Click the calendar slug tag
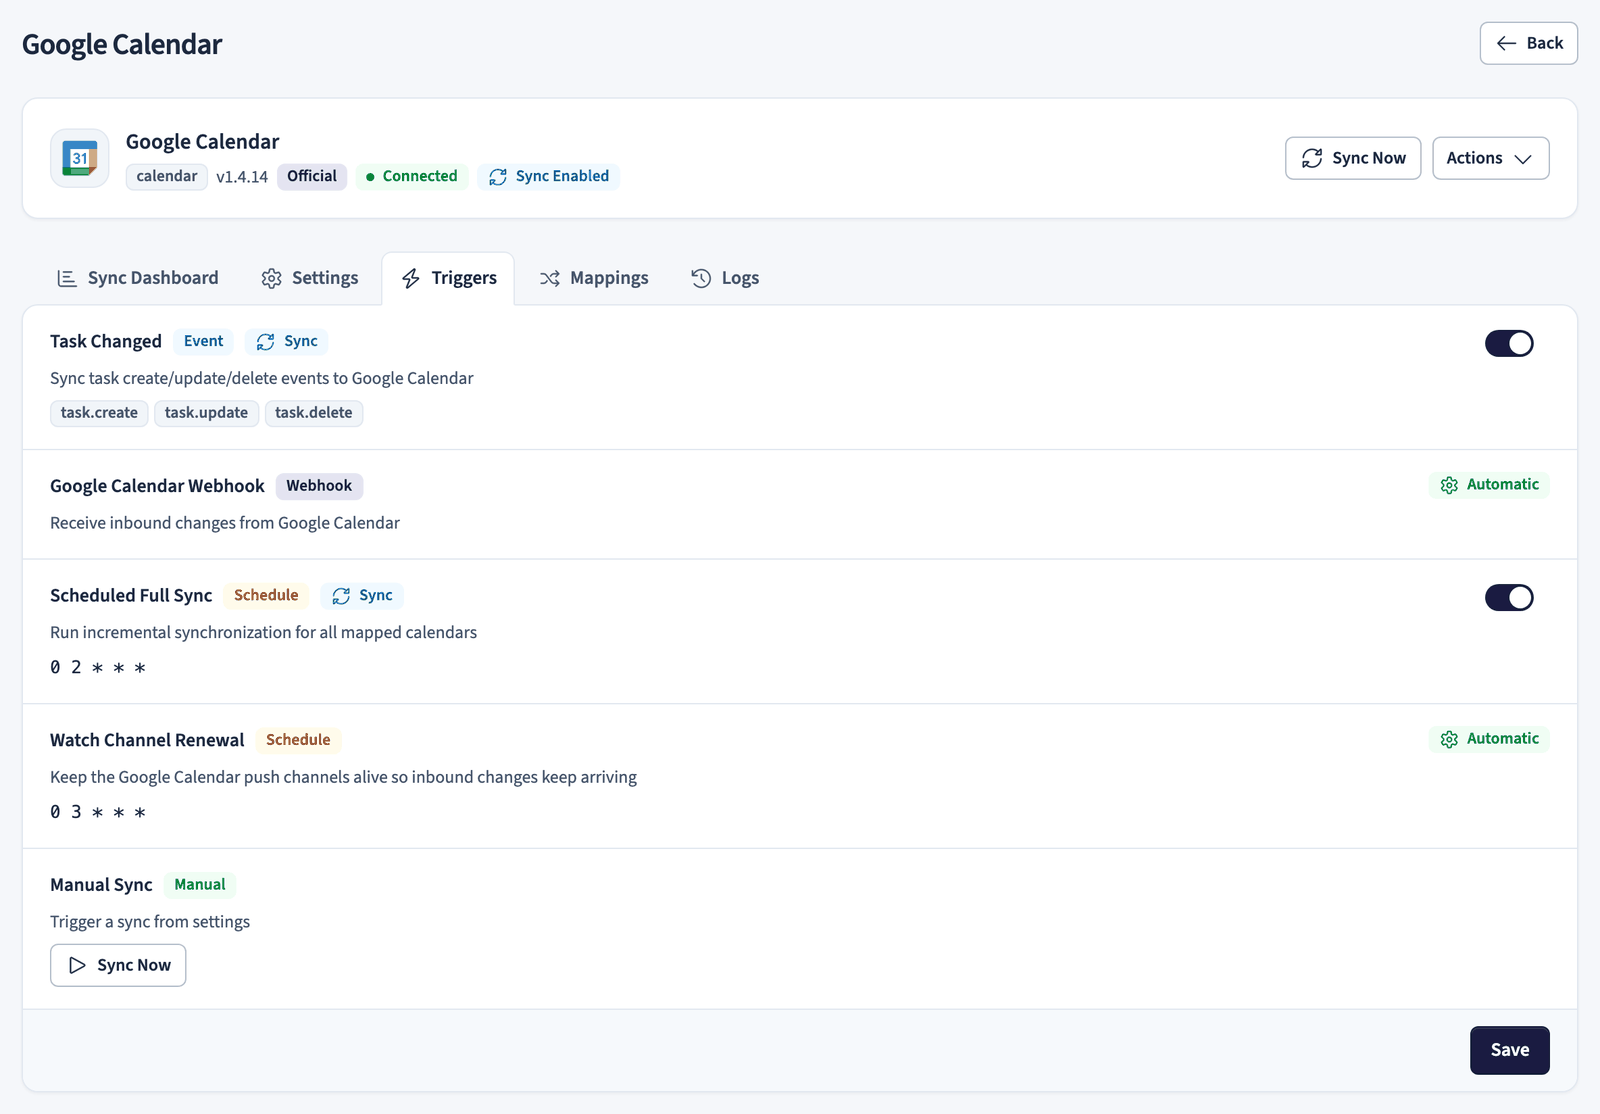 point(167,176)
